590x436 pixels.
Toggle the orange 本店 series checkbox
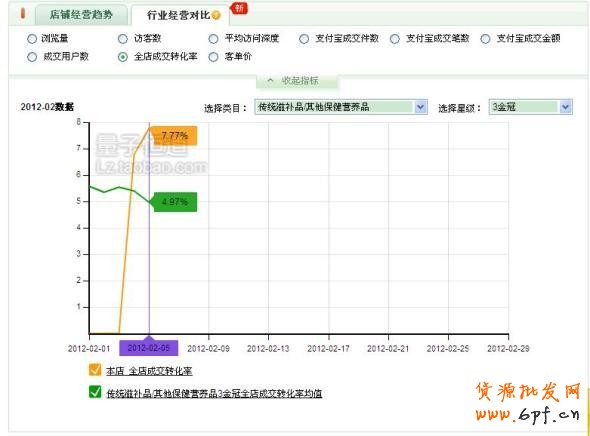(x=95, y=370)
